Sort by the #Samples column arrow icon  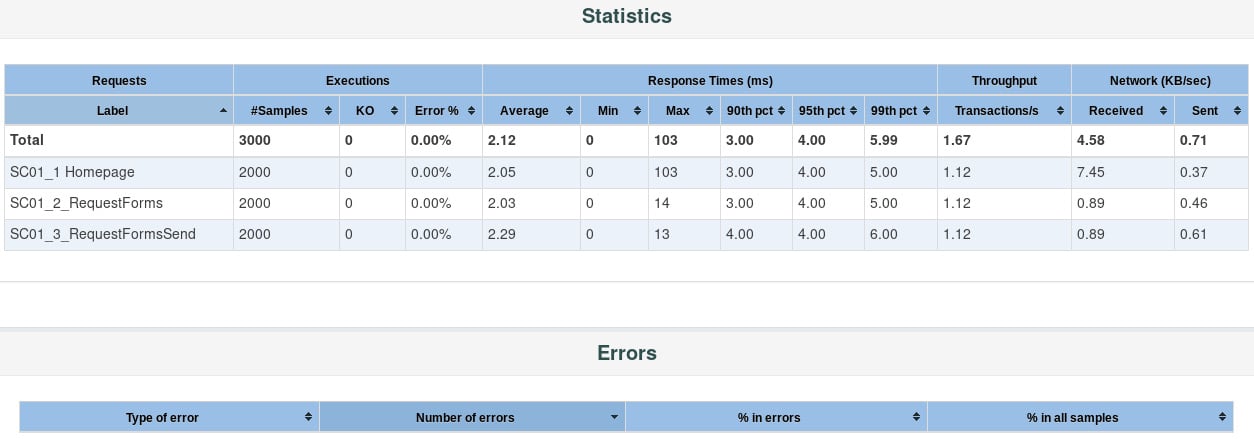coord(328,111)
